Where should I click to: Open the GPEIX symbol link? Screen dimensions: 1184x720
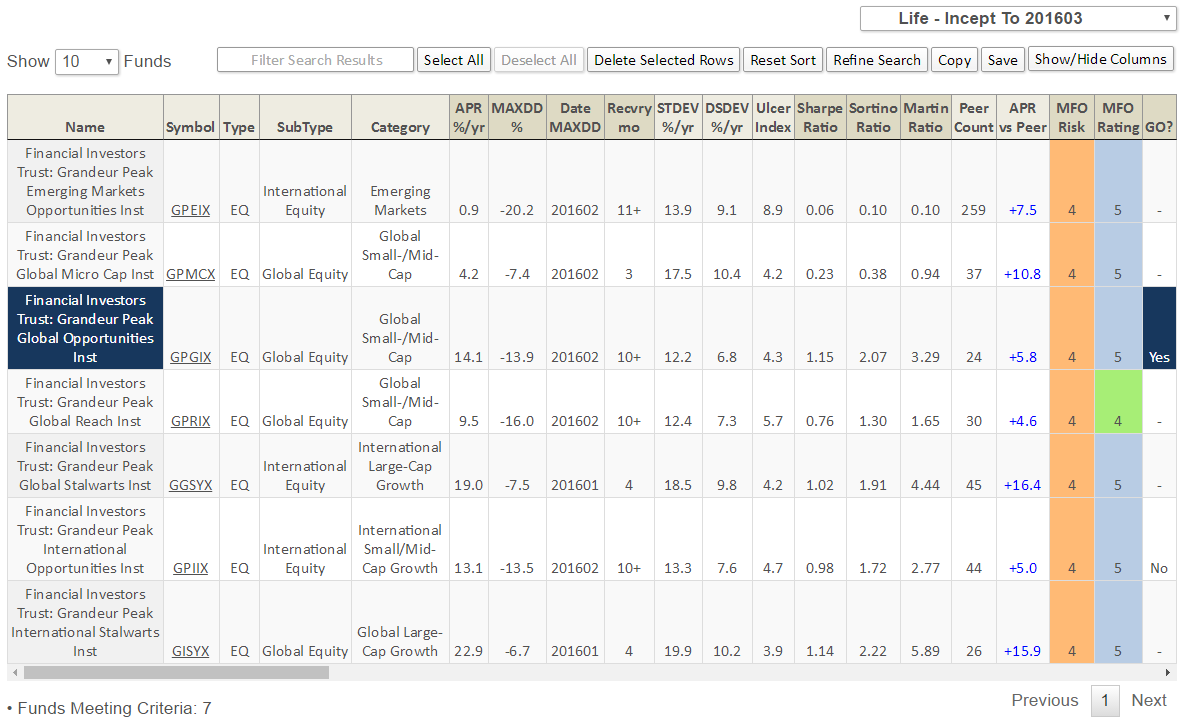(190, 210)
